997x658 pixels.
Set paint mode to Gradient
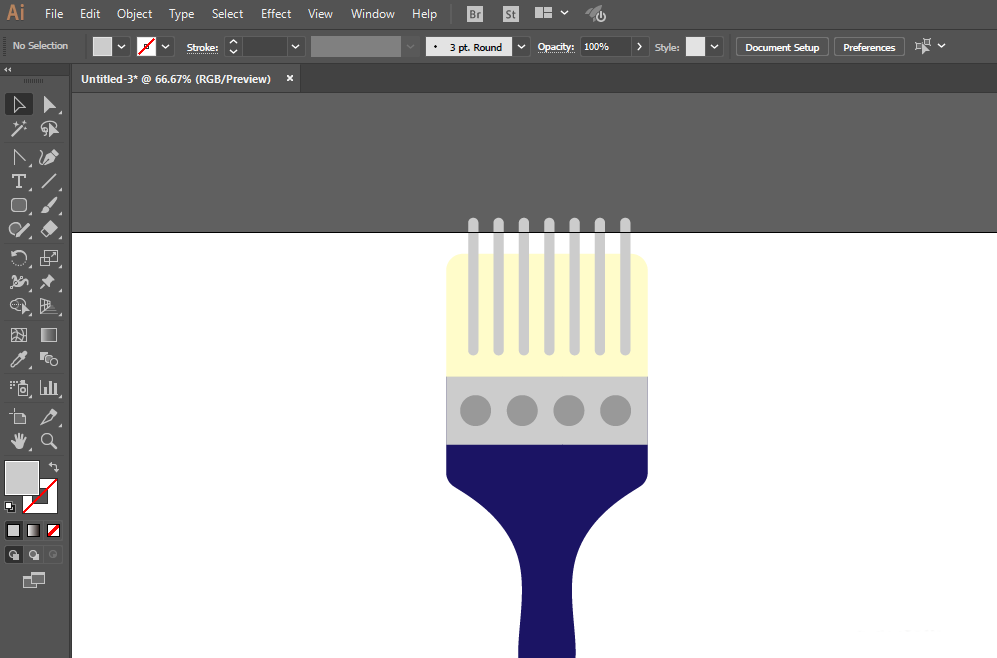[x=34, y=530]
